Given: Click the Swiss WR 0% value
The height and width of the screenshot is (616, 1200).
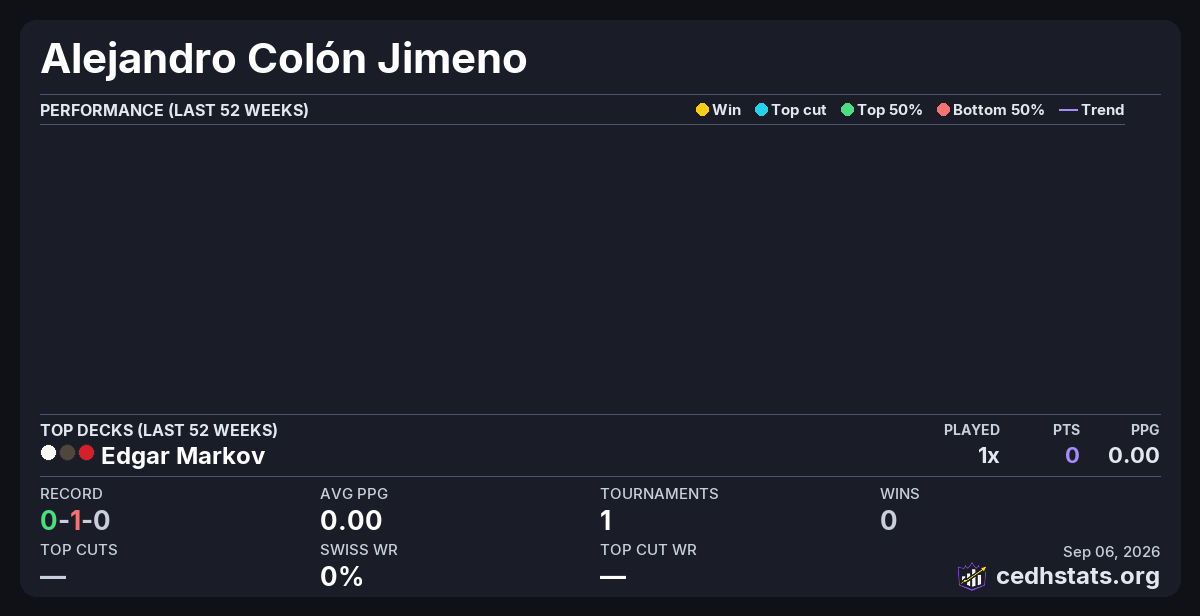Looking at the screenshot, I should point(341,576).
